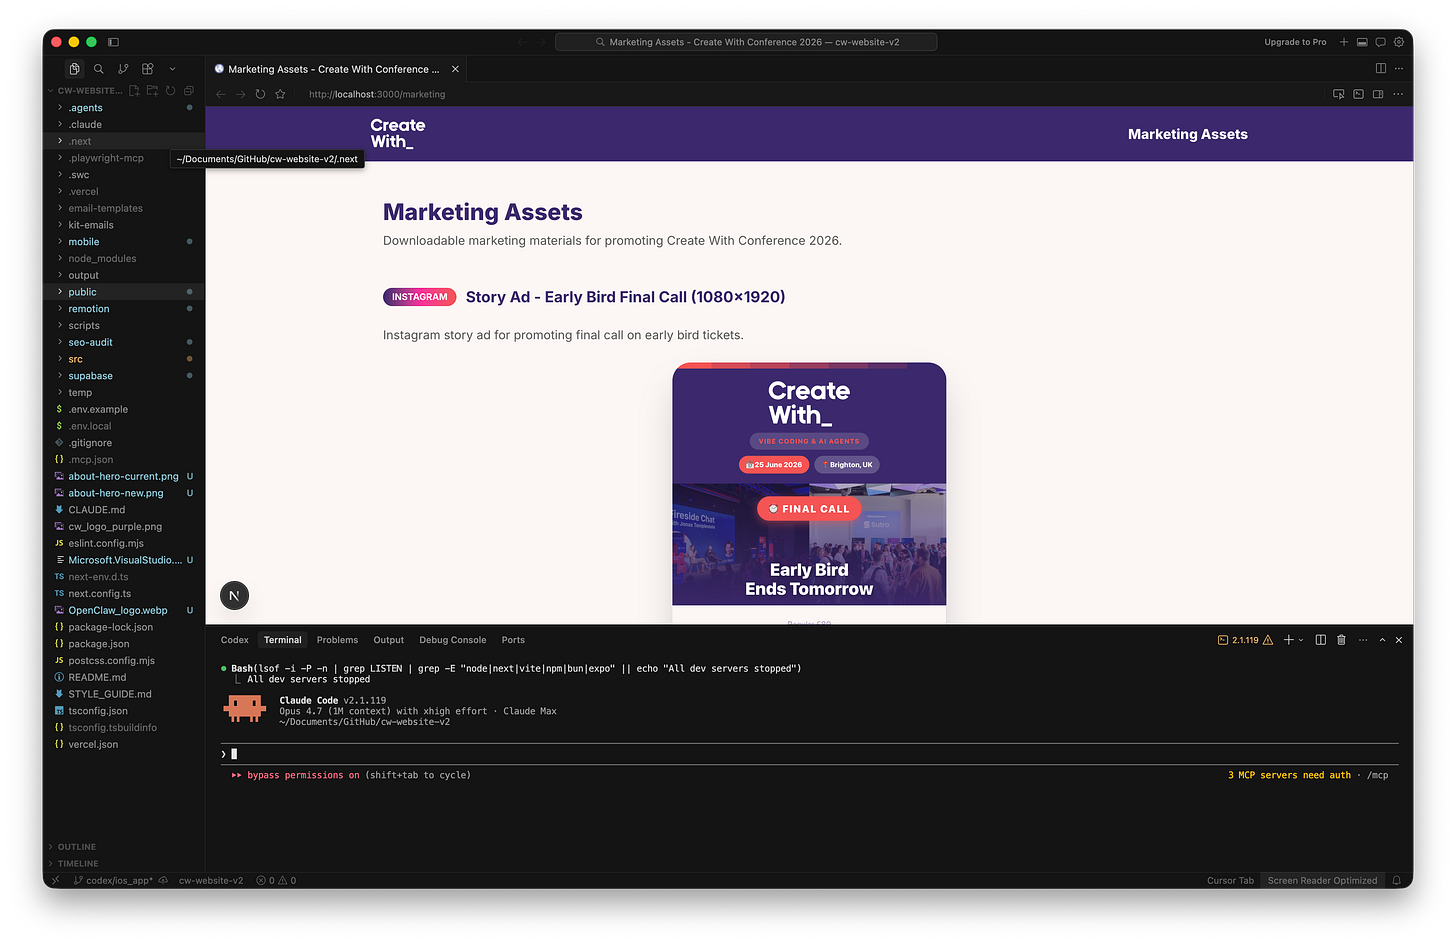This screenshot has width=1456, height=945.
Task: Close the Marketing Assets editor tab
Action: (455, 69)
